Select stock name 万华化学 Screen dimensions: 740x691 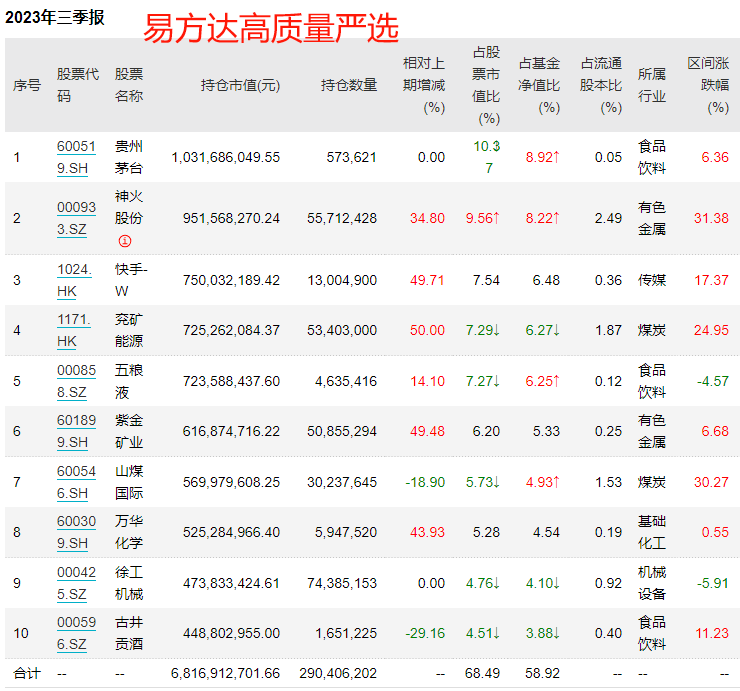click(x=129, y=532)
